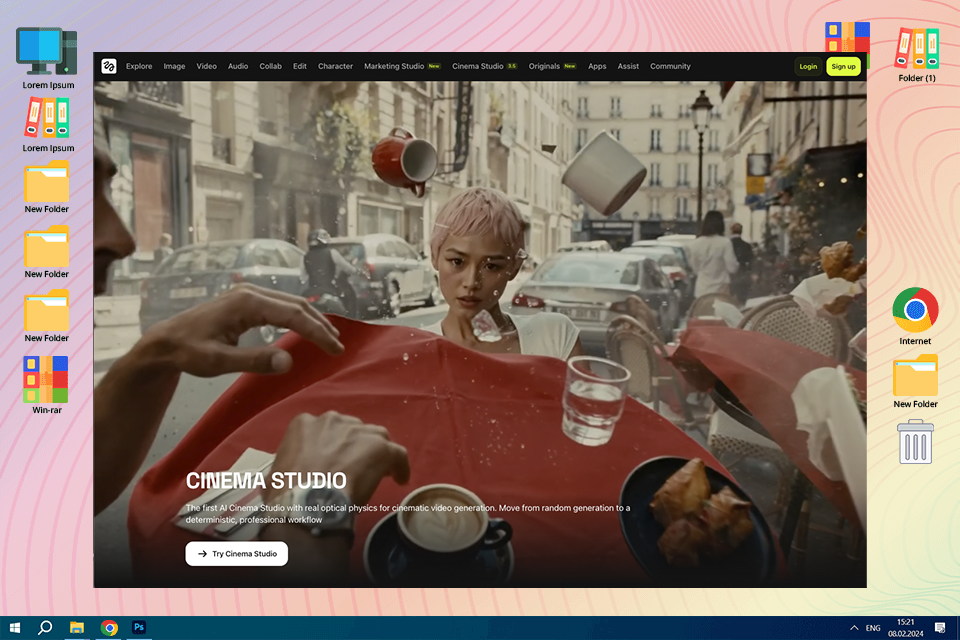
Task: Select the first New Folder below Lorem Ipsum binders
Action: (x=47, y=187)
